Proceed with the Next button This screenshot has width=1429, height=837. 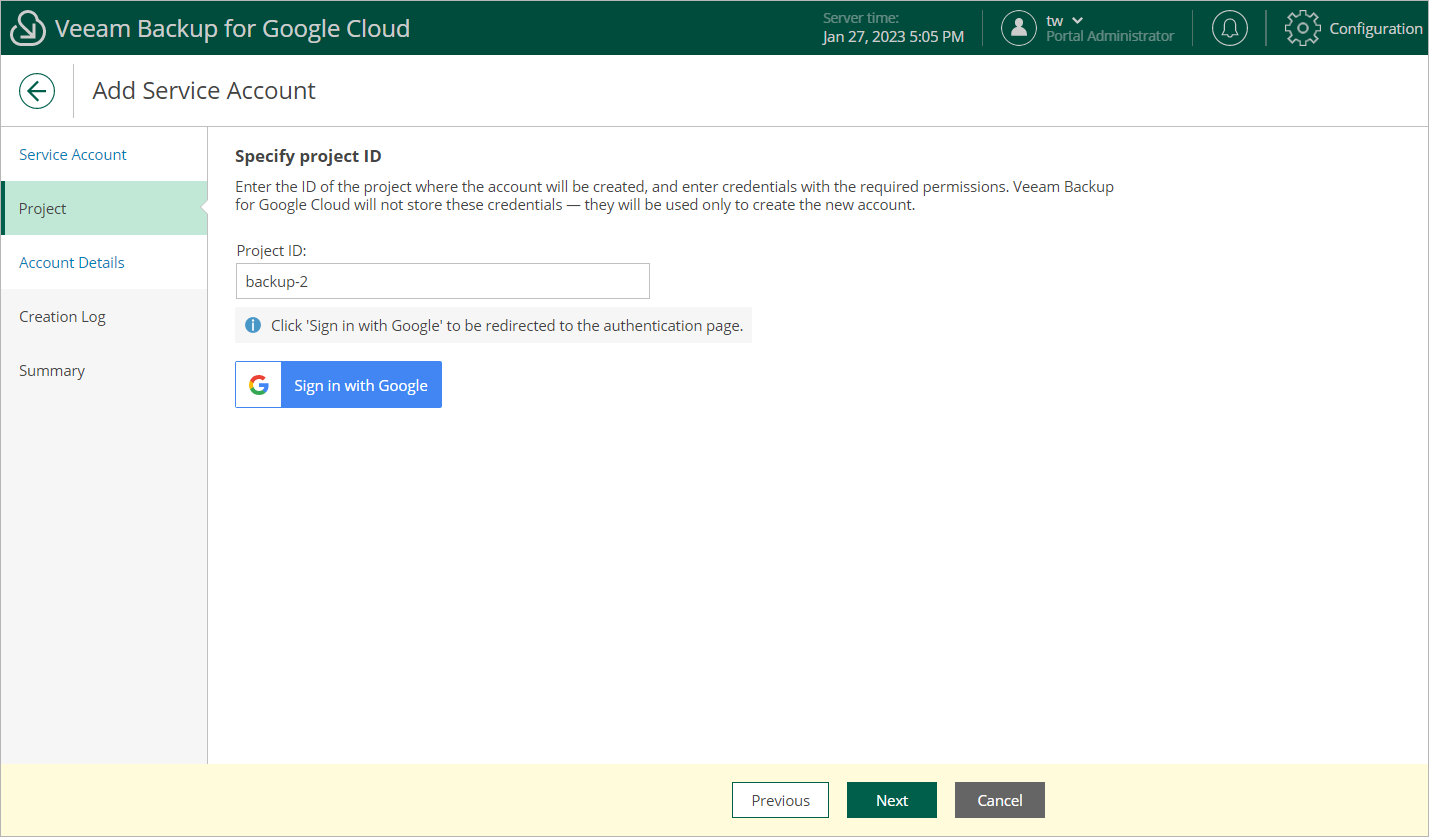pos(891,800)
